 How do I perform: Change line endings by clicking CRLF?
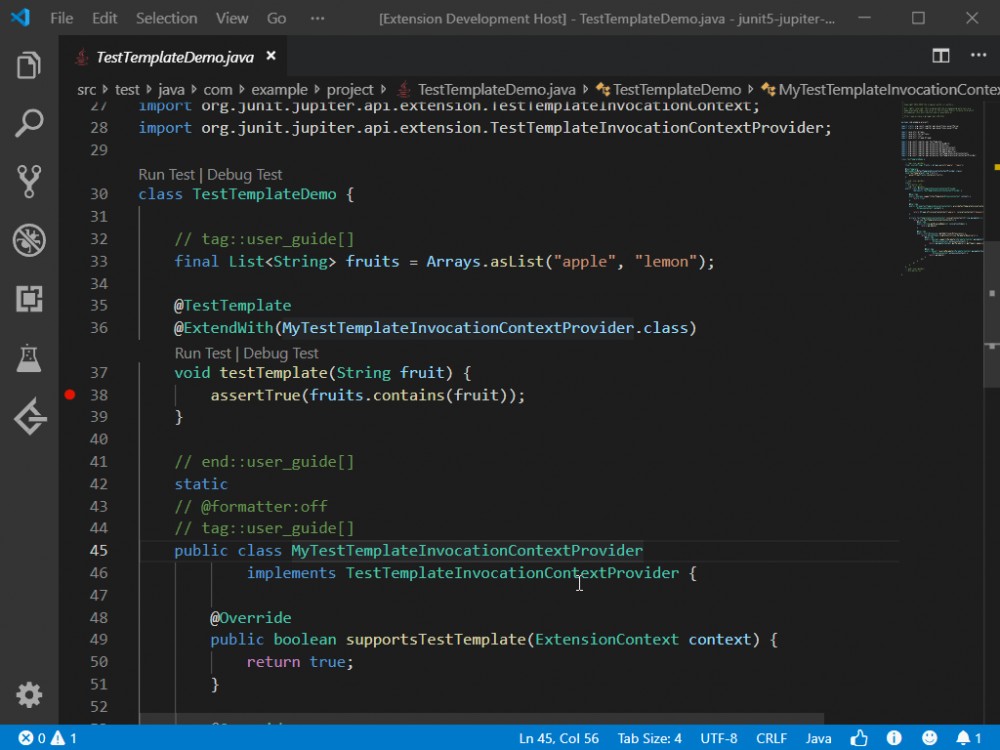pos(771,738)
